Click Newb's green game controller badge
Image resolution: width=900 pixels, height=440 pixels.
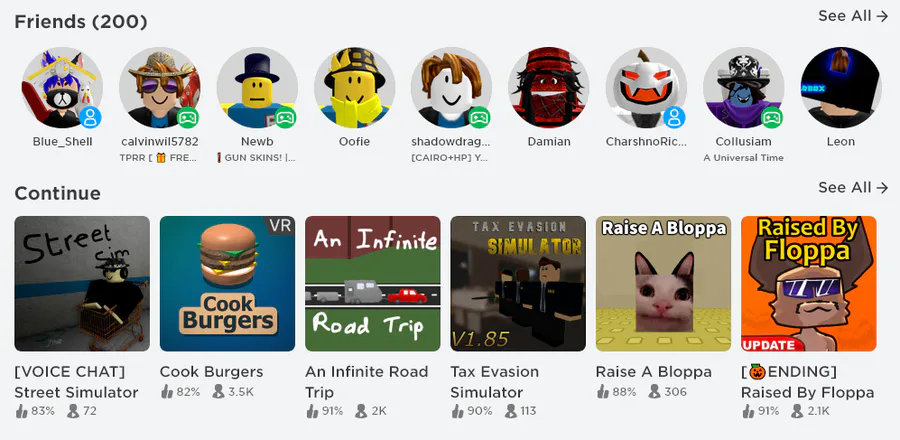pyautogui.click(x=285, y=118)
